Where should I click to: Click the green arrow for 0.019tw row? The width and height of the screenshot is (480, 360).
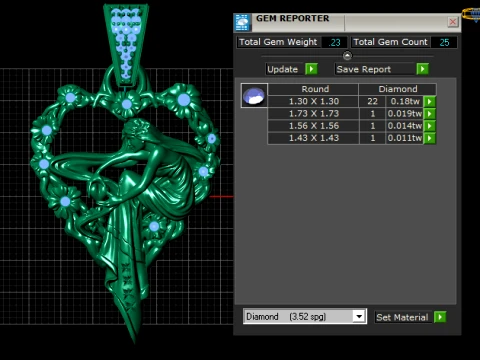tap(429, 114)
